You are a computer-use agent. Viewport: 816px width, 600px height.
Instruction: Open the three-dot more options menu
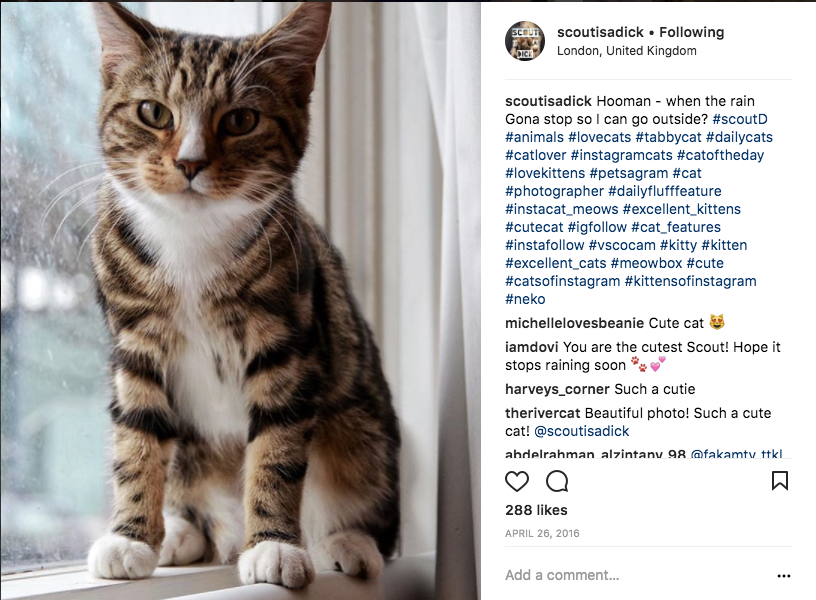[x=783, y=575]
